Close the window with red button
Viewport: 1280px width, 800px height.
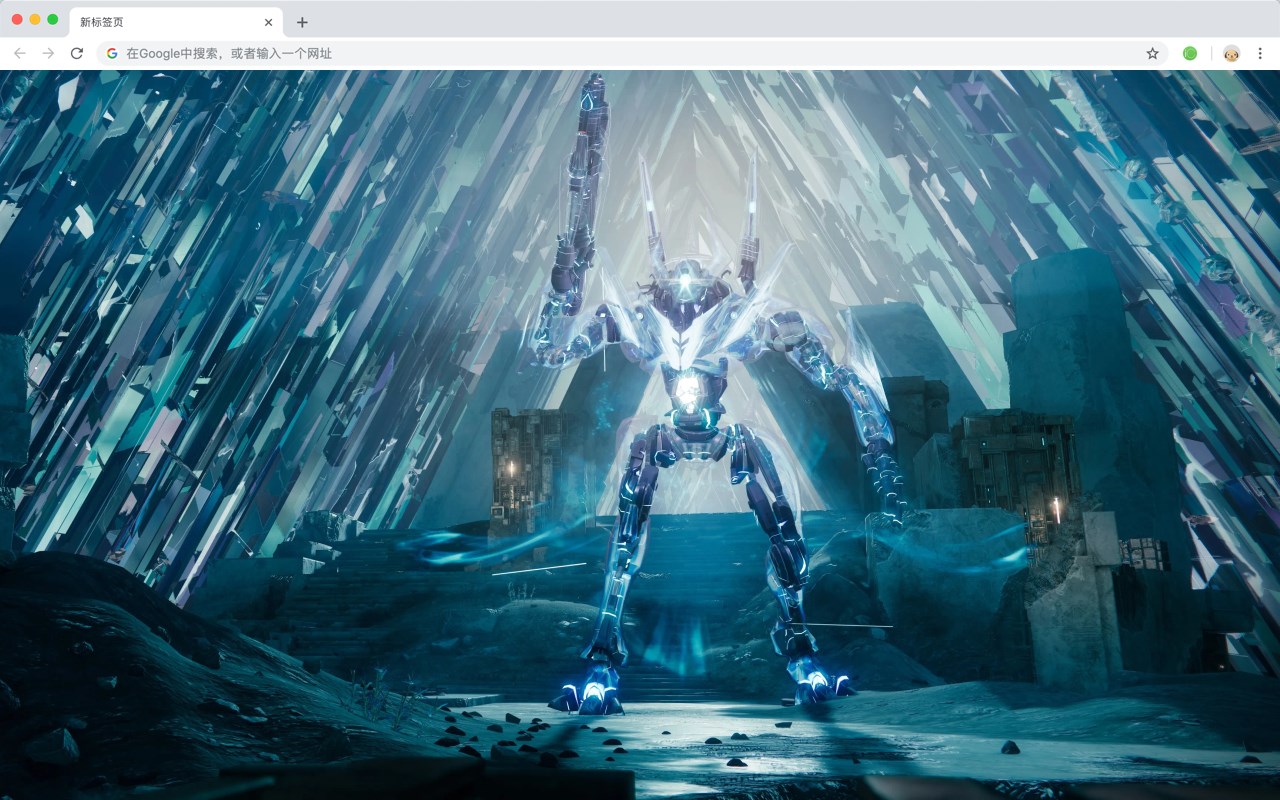click(16, 19)
